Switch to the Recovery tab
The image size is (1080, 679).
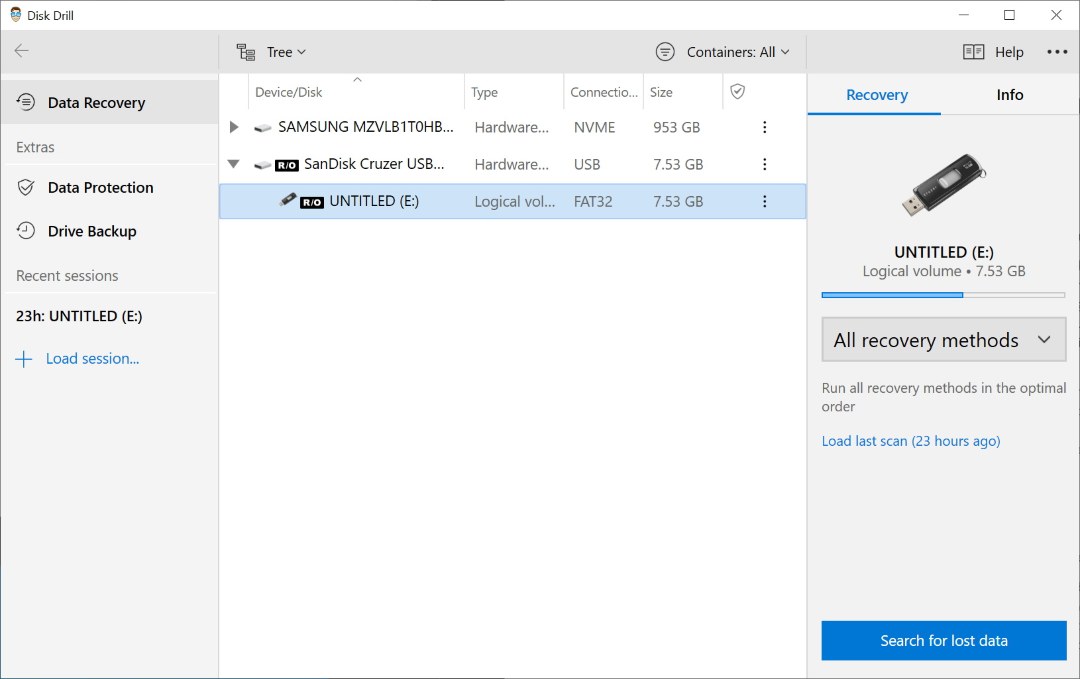(876, 95)
